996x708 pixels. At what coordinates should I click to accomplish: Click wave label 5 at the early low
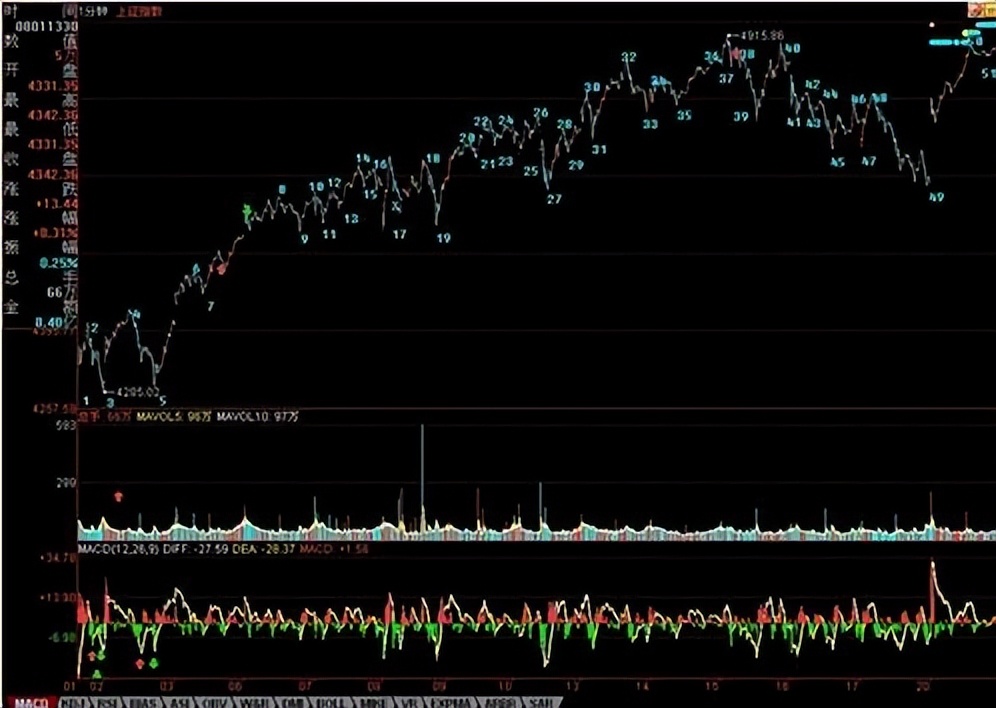(162, 401)
